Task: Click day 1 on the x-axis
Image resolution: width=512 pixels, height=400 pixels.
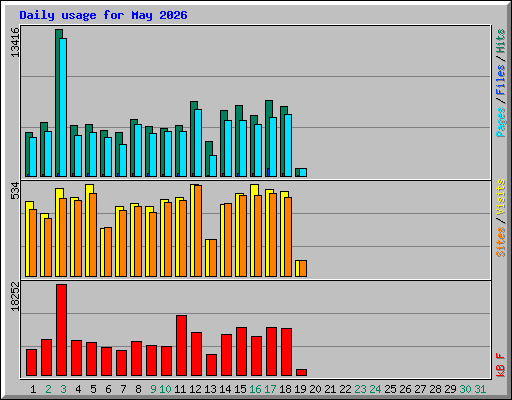Action: tap(33, 389)
